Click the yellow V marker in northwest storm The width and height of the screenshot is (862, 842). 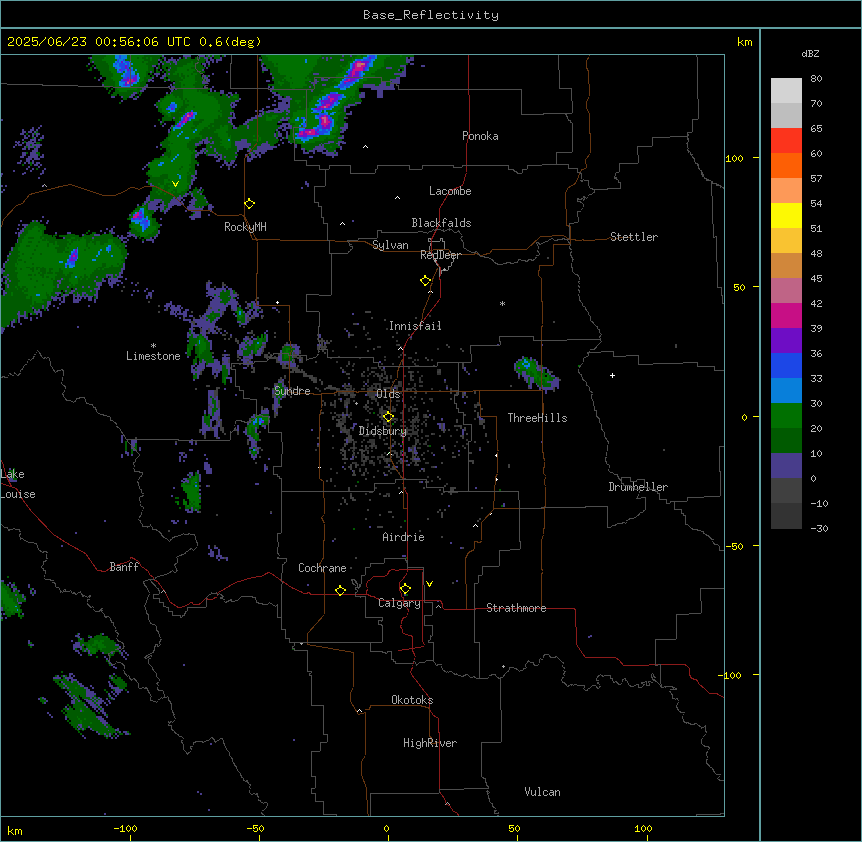pos(175,184)
